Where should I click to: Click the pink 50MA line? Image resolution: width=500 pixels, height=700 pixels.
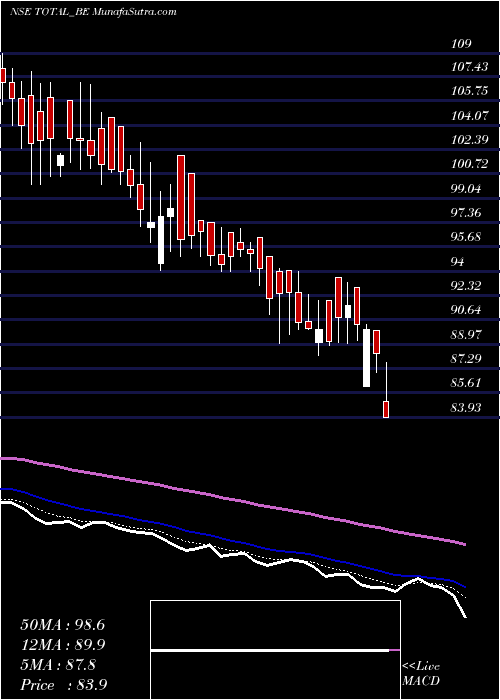coord(232,499)
